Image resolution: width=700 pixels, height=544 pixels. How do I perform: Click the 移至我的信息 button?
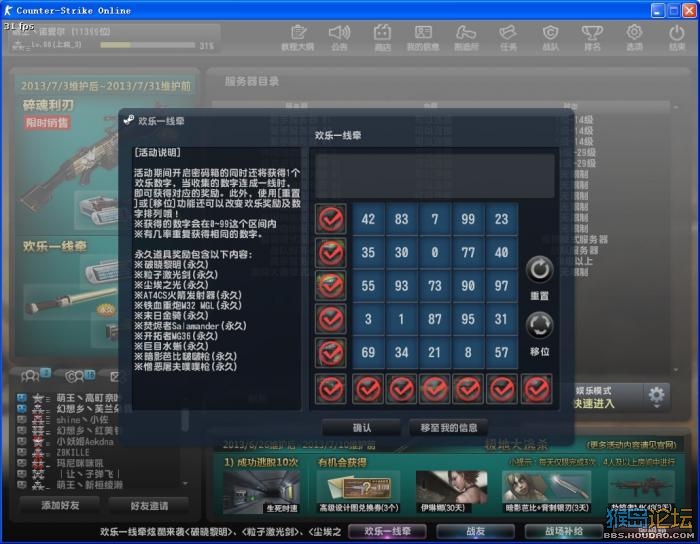pyautogui.click(x=449, y=428)
